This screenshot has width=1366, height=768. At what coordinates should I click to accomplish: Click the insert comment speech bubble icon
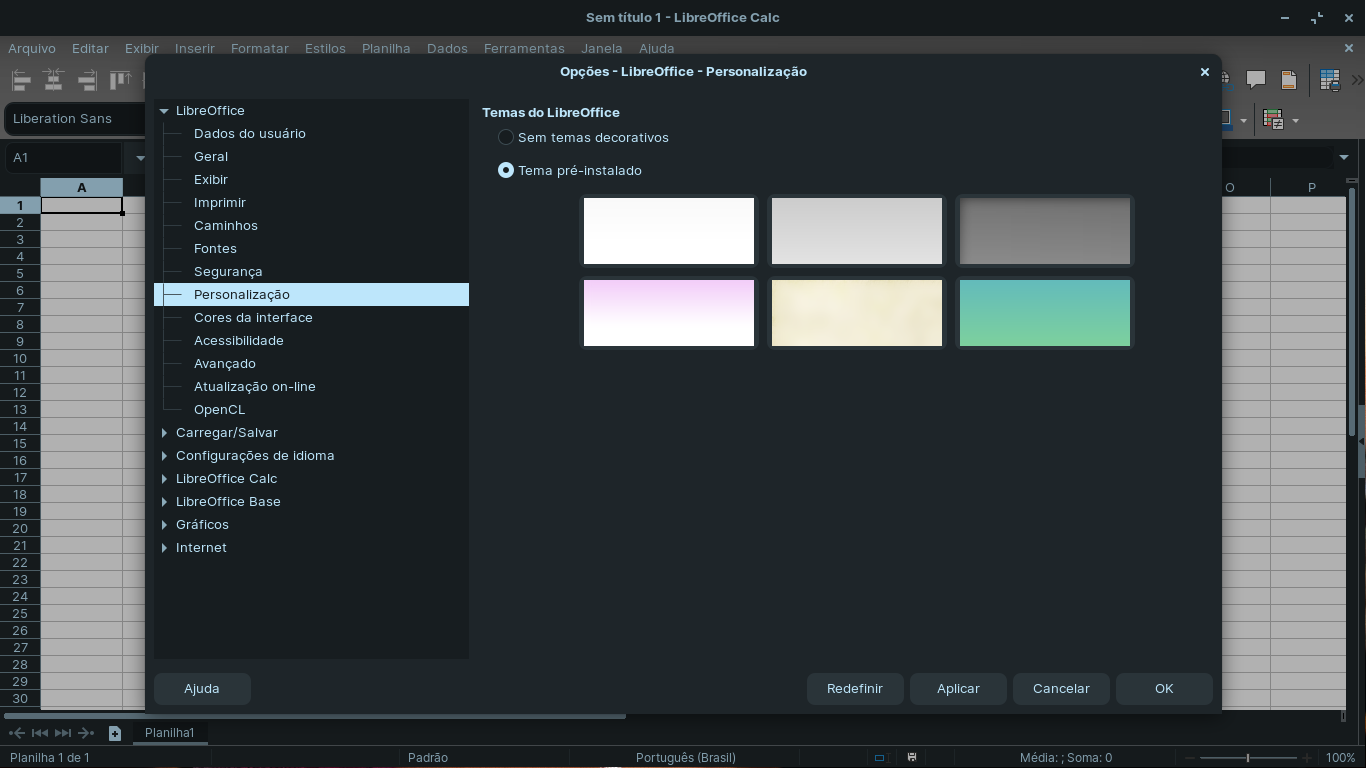1256,80
